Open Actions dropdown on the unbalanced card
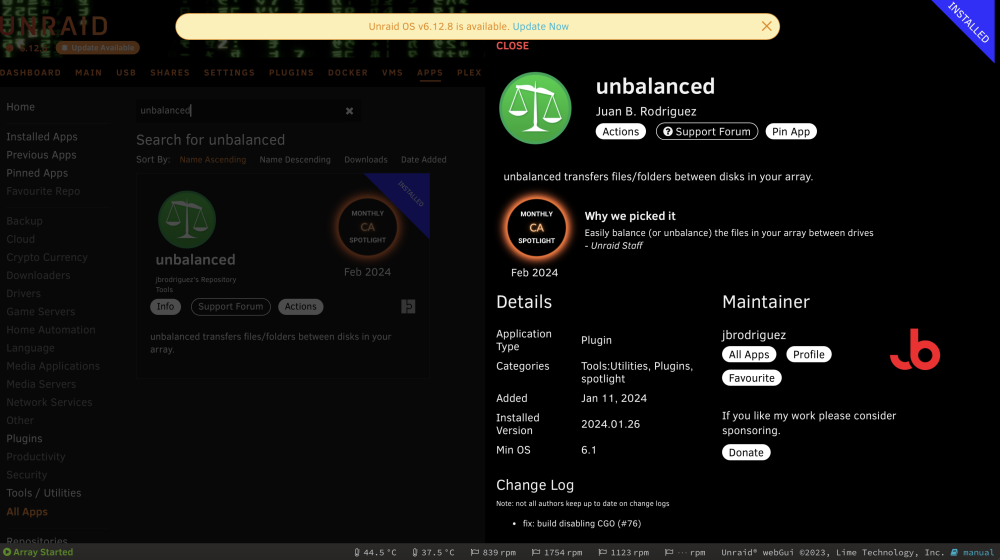The height and width of the screenshot is (560, 1000). 300,307
